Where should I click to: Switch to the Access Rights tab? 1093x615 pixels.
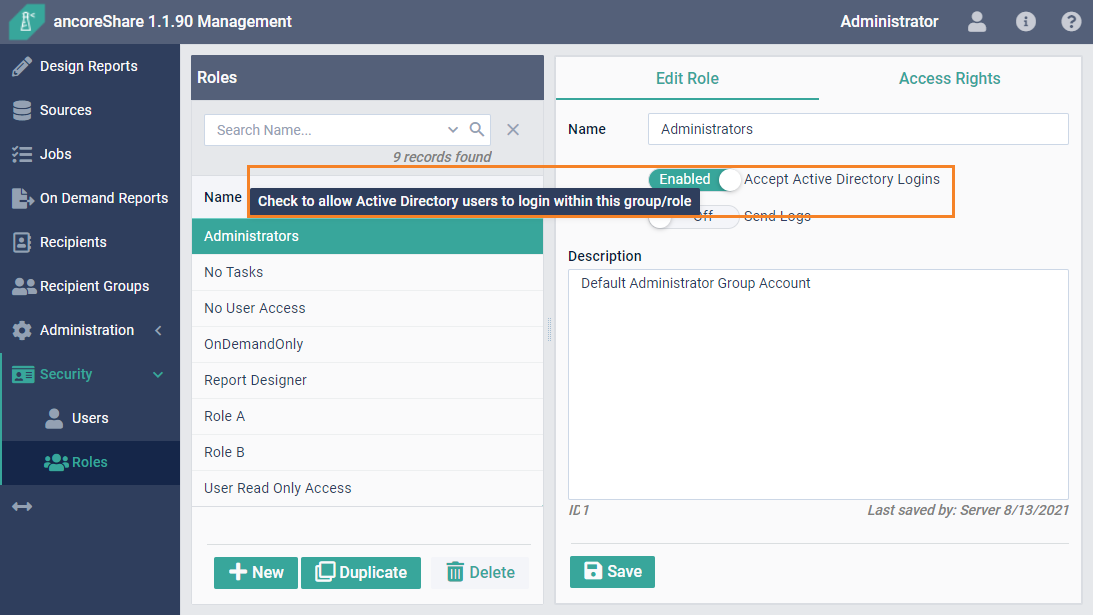click(x=949, y=79)
